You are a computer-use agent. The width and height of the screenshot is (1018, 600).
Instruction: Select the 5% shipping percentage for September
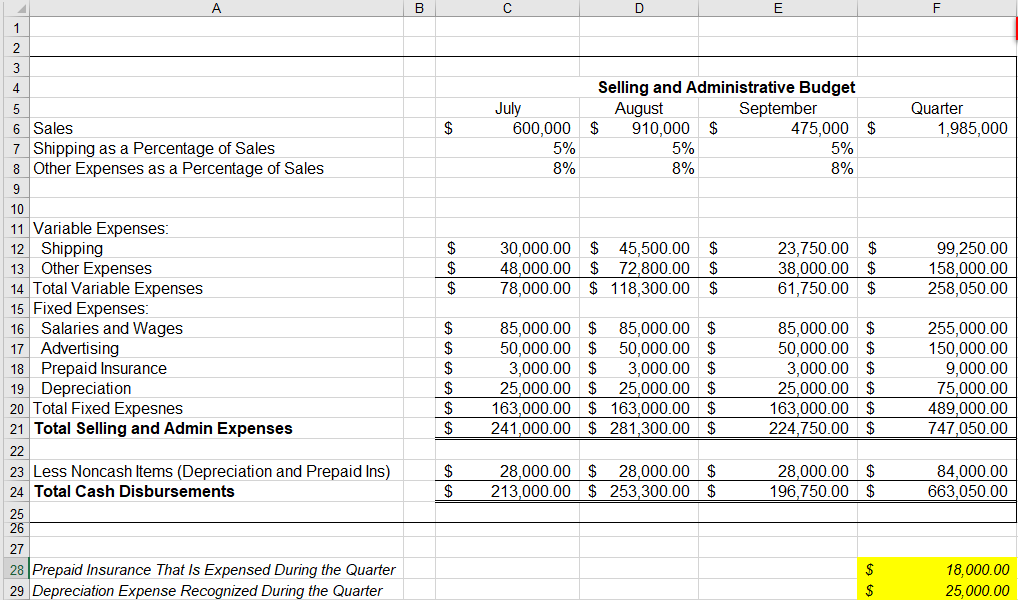click(778, 148)
